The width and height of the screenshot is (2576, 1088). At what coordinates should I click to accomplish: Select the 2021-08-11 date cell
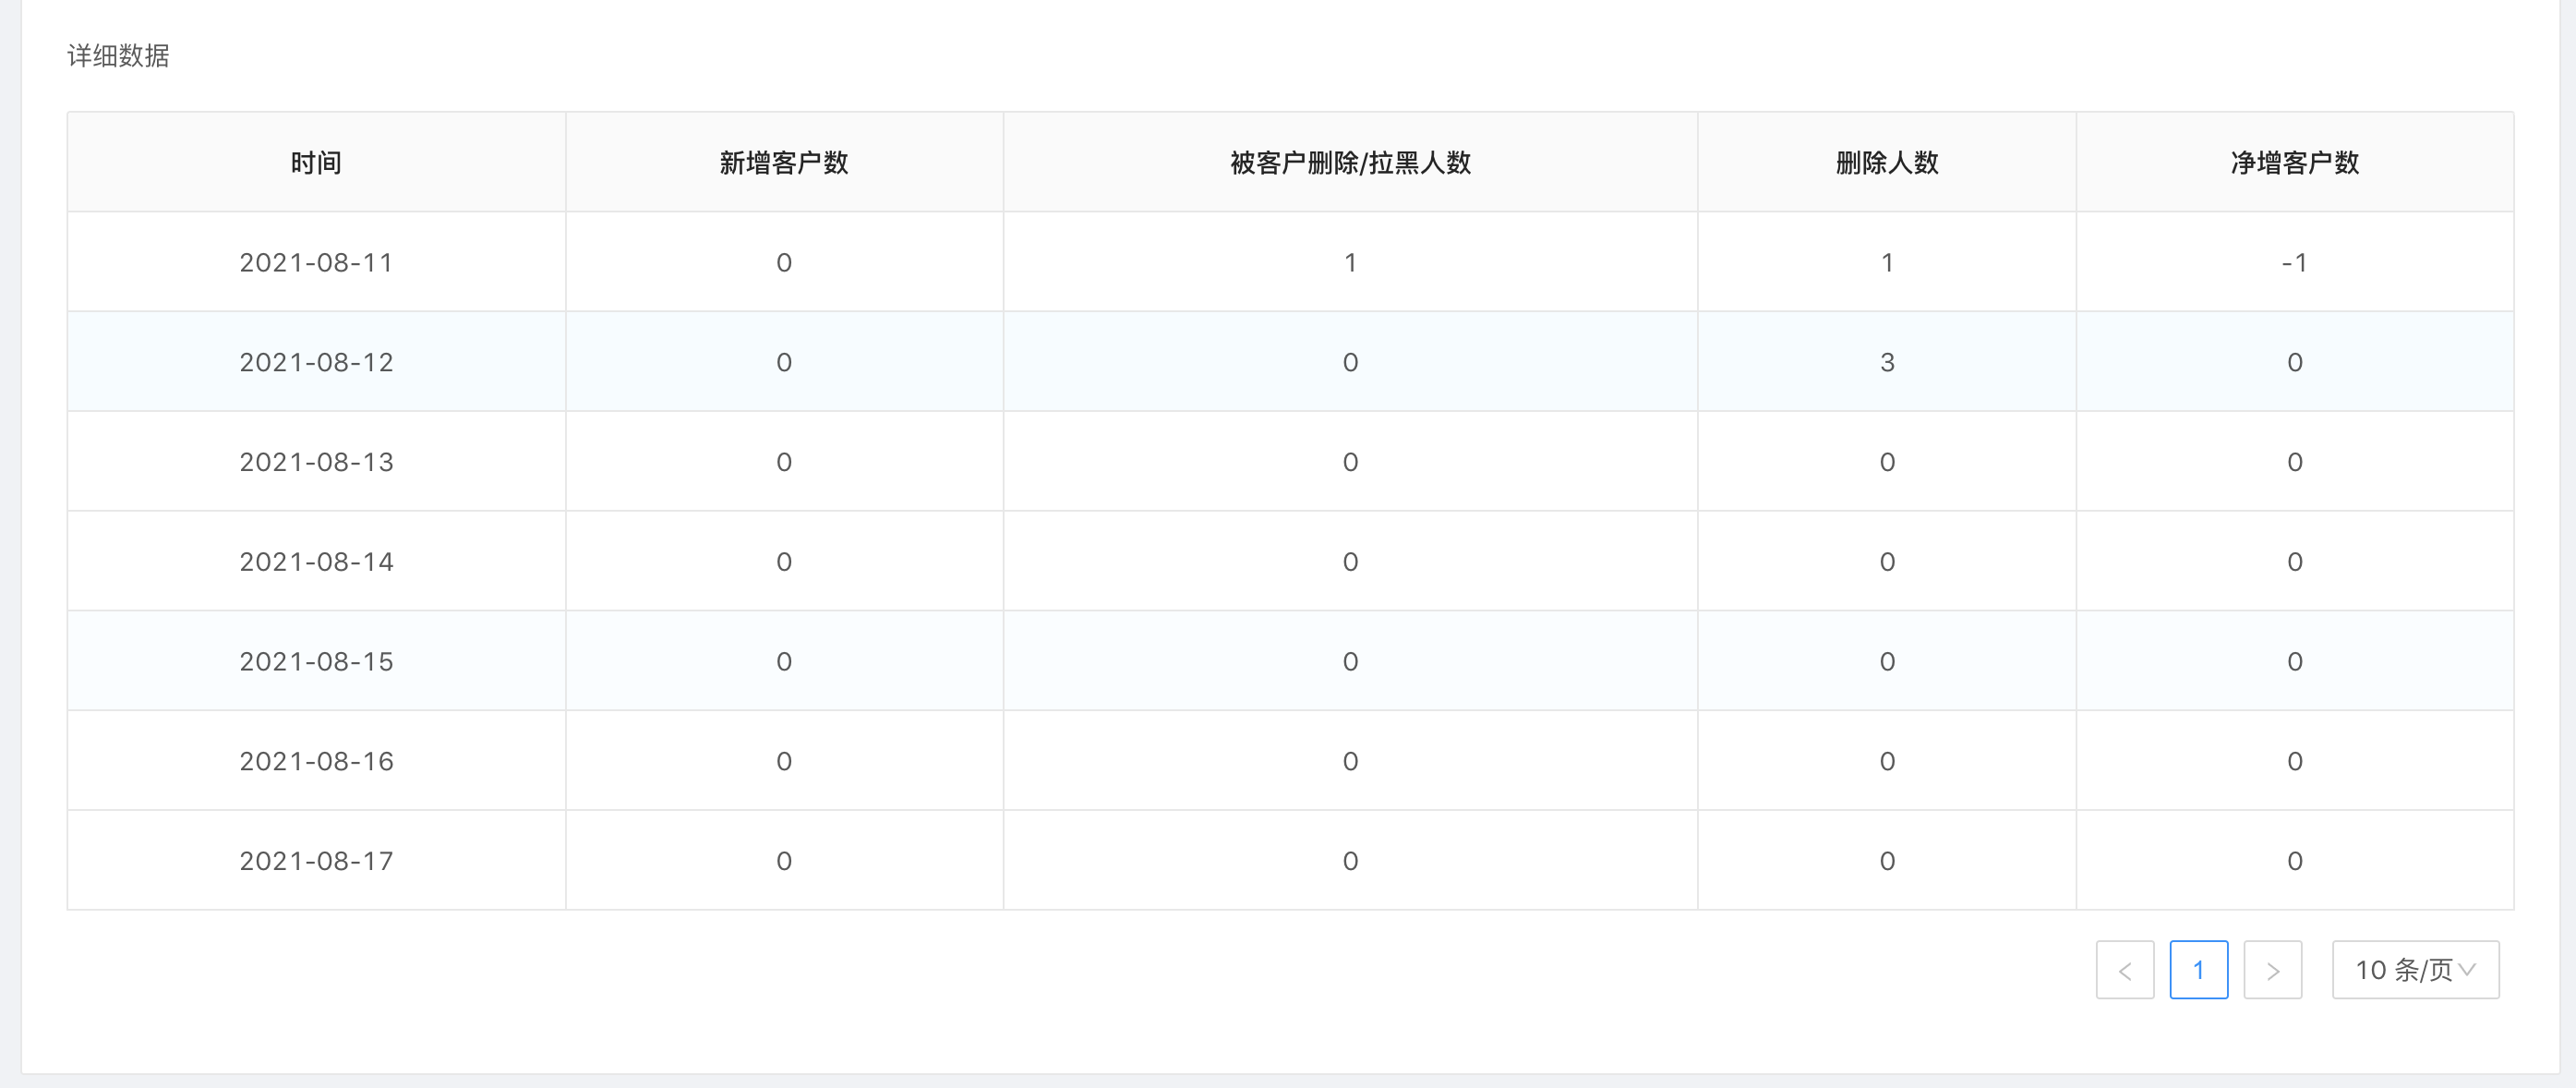click(316, 263)
